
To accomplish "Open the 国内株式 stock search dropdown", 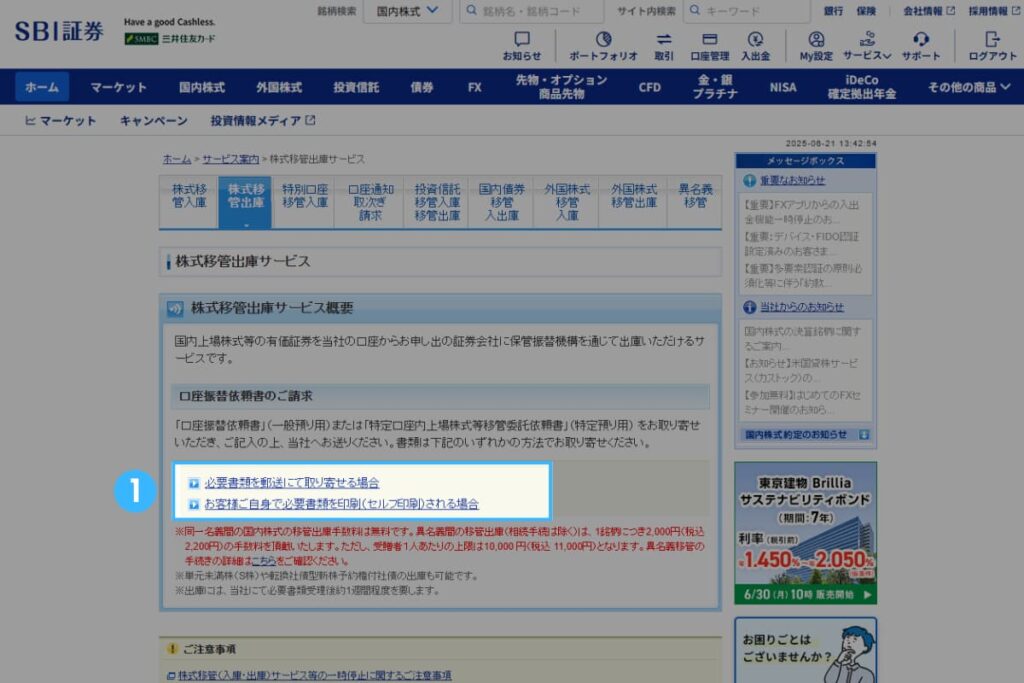I will tap(406, 11).
